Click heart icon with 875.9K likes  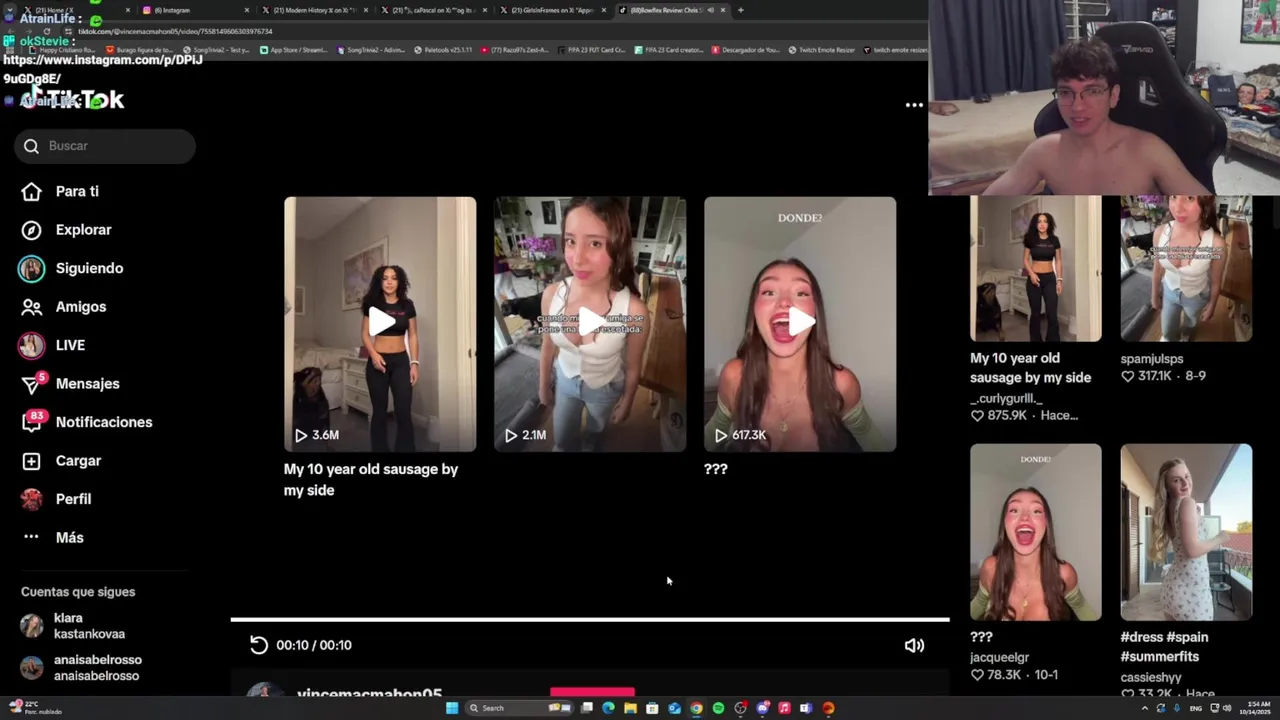click(x=977, y=415)
